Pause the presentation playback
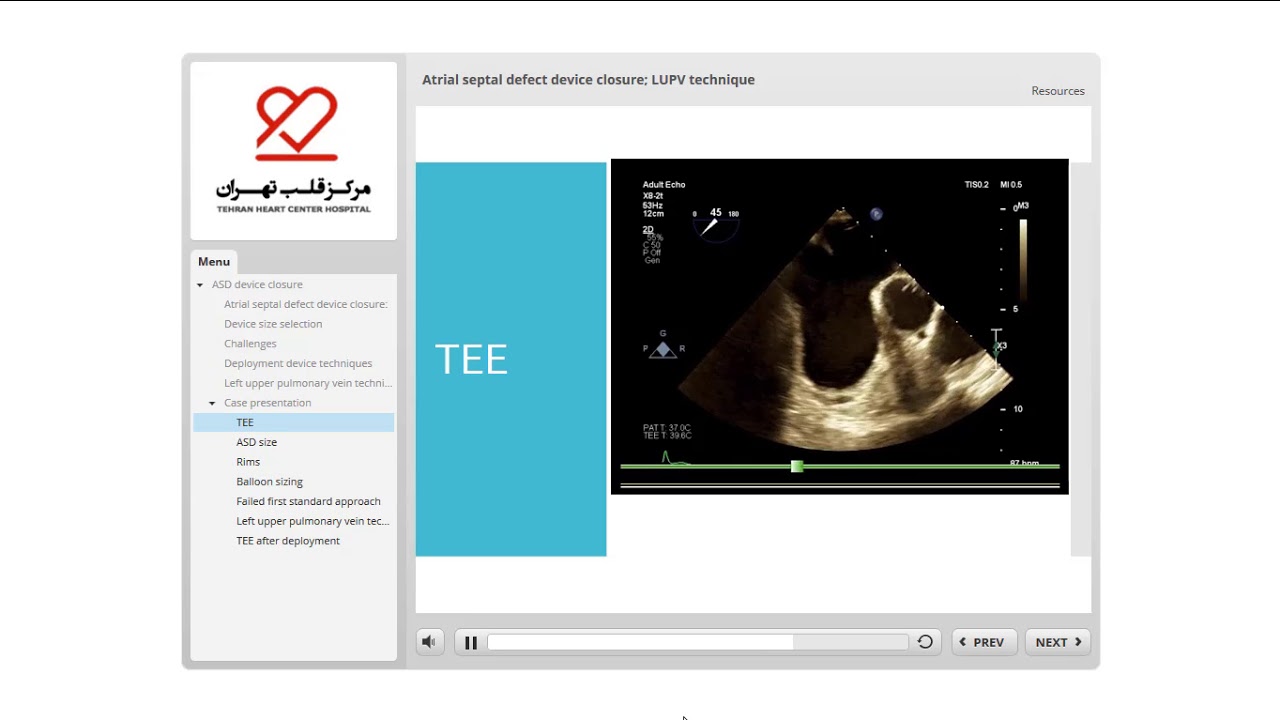This screenshot has width=1280, height=720. click(471, 642)
